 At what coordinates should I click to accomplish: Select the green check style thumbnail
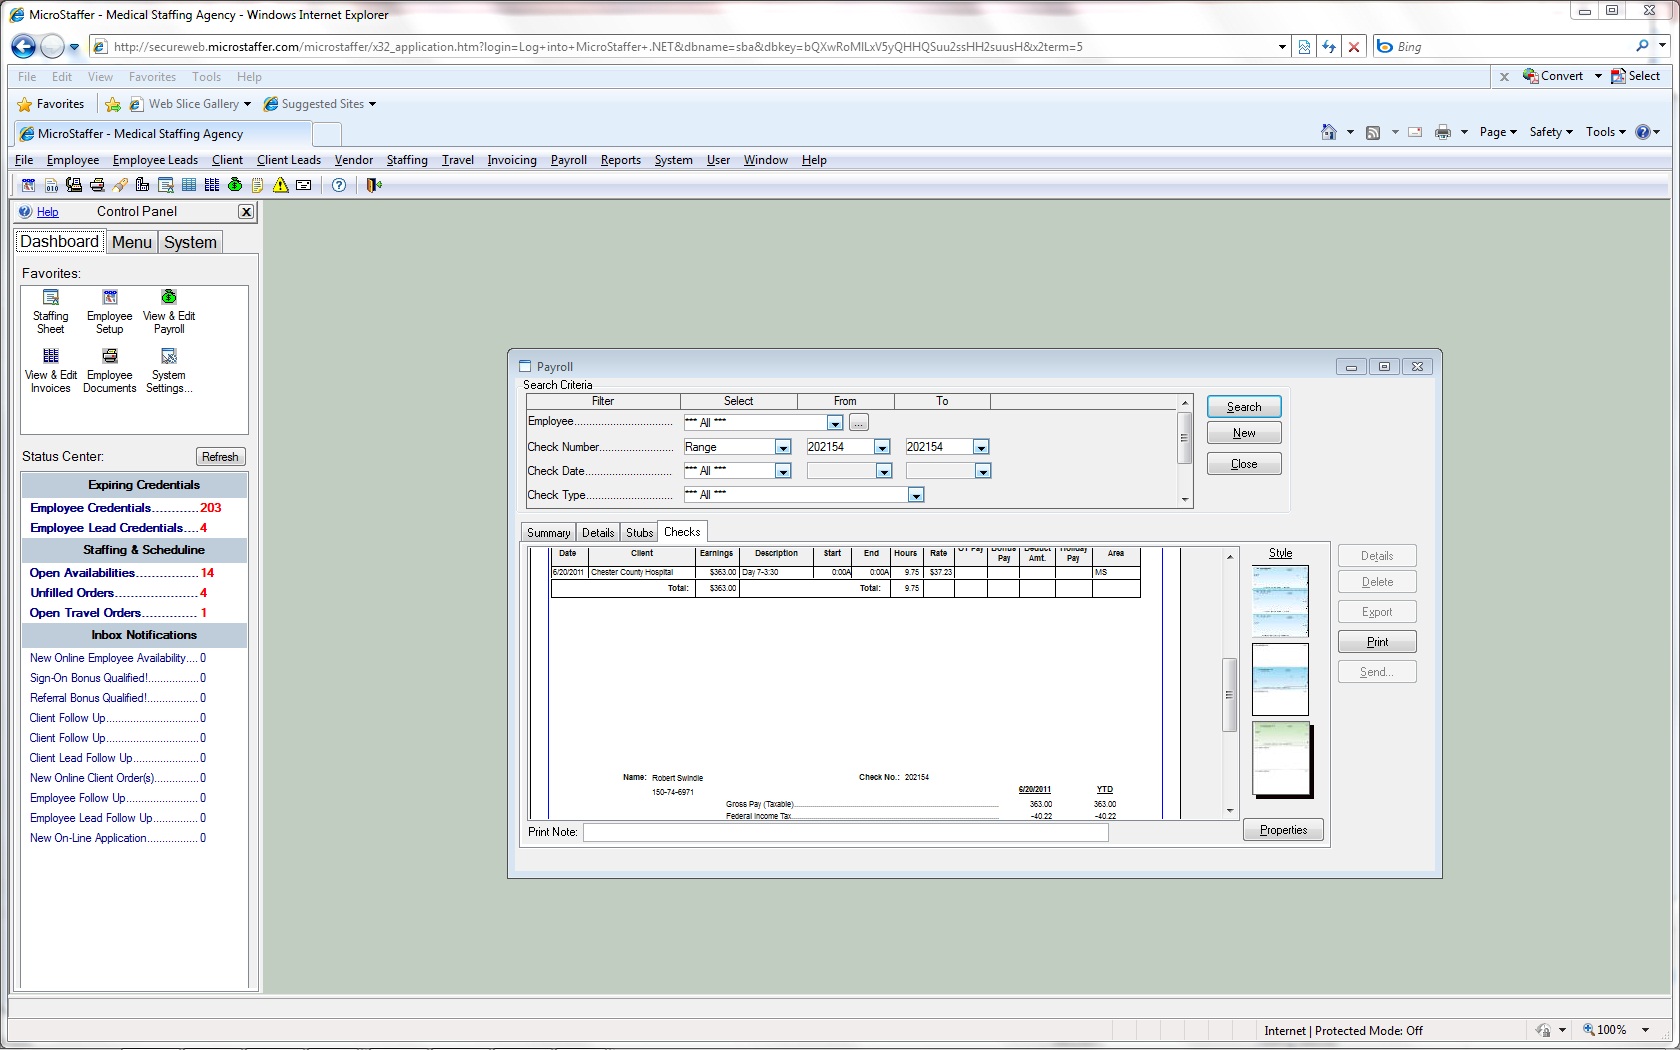click(x=1280, y=759)
